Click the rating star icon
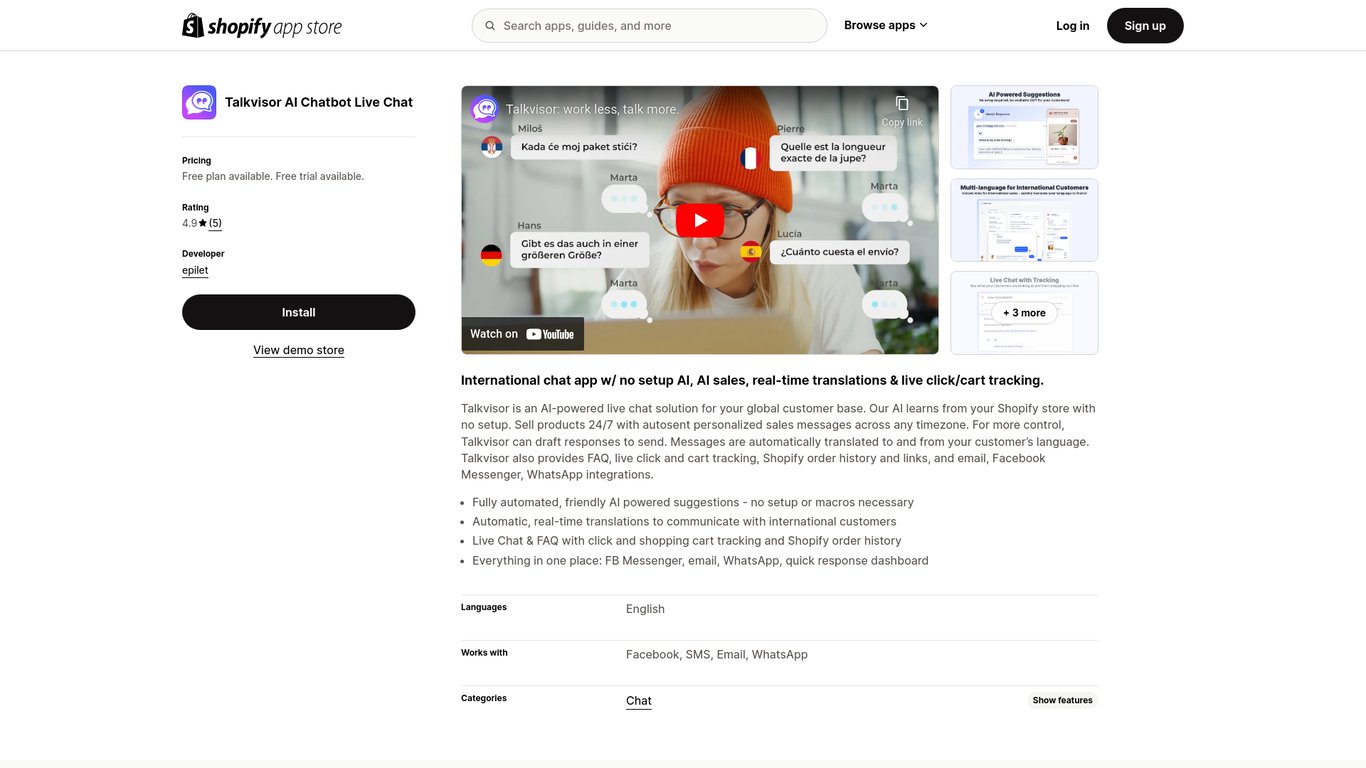 click(x=203, y=223)
